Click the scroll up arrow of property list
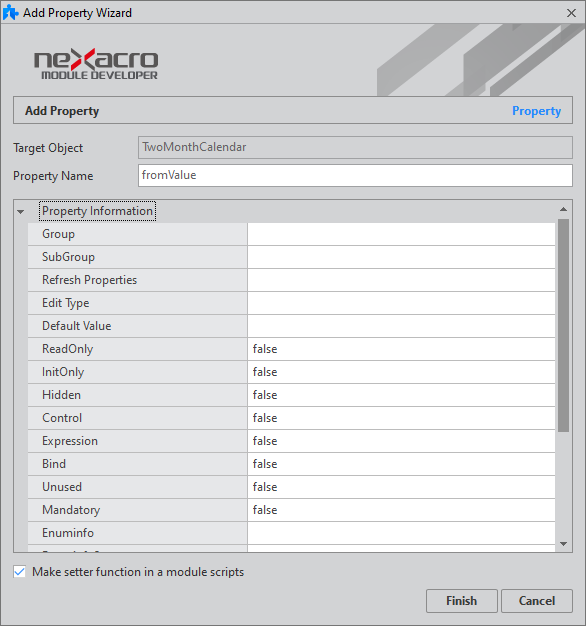Screen dimensions: 586x626 [563, 209]
